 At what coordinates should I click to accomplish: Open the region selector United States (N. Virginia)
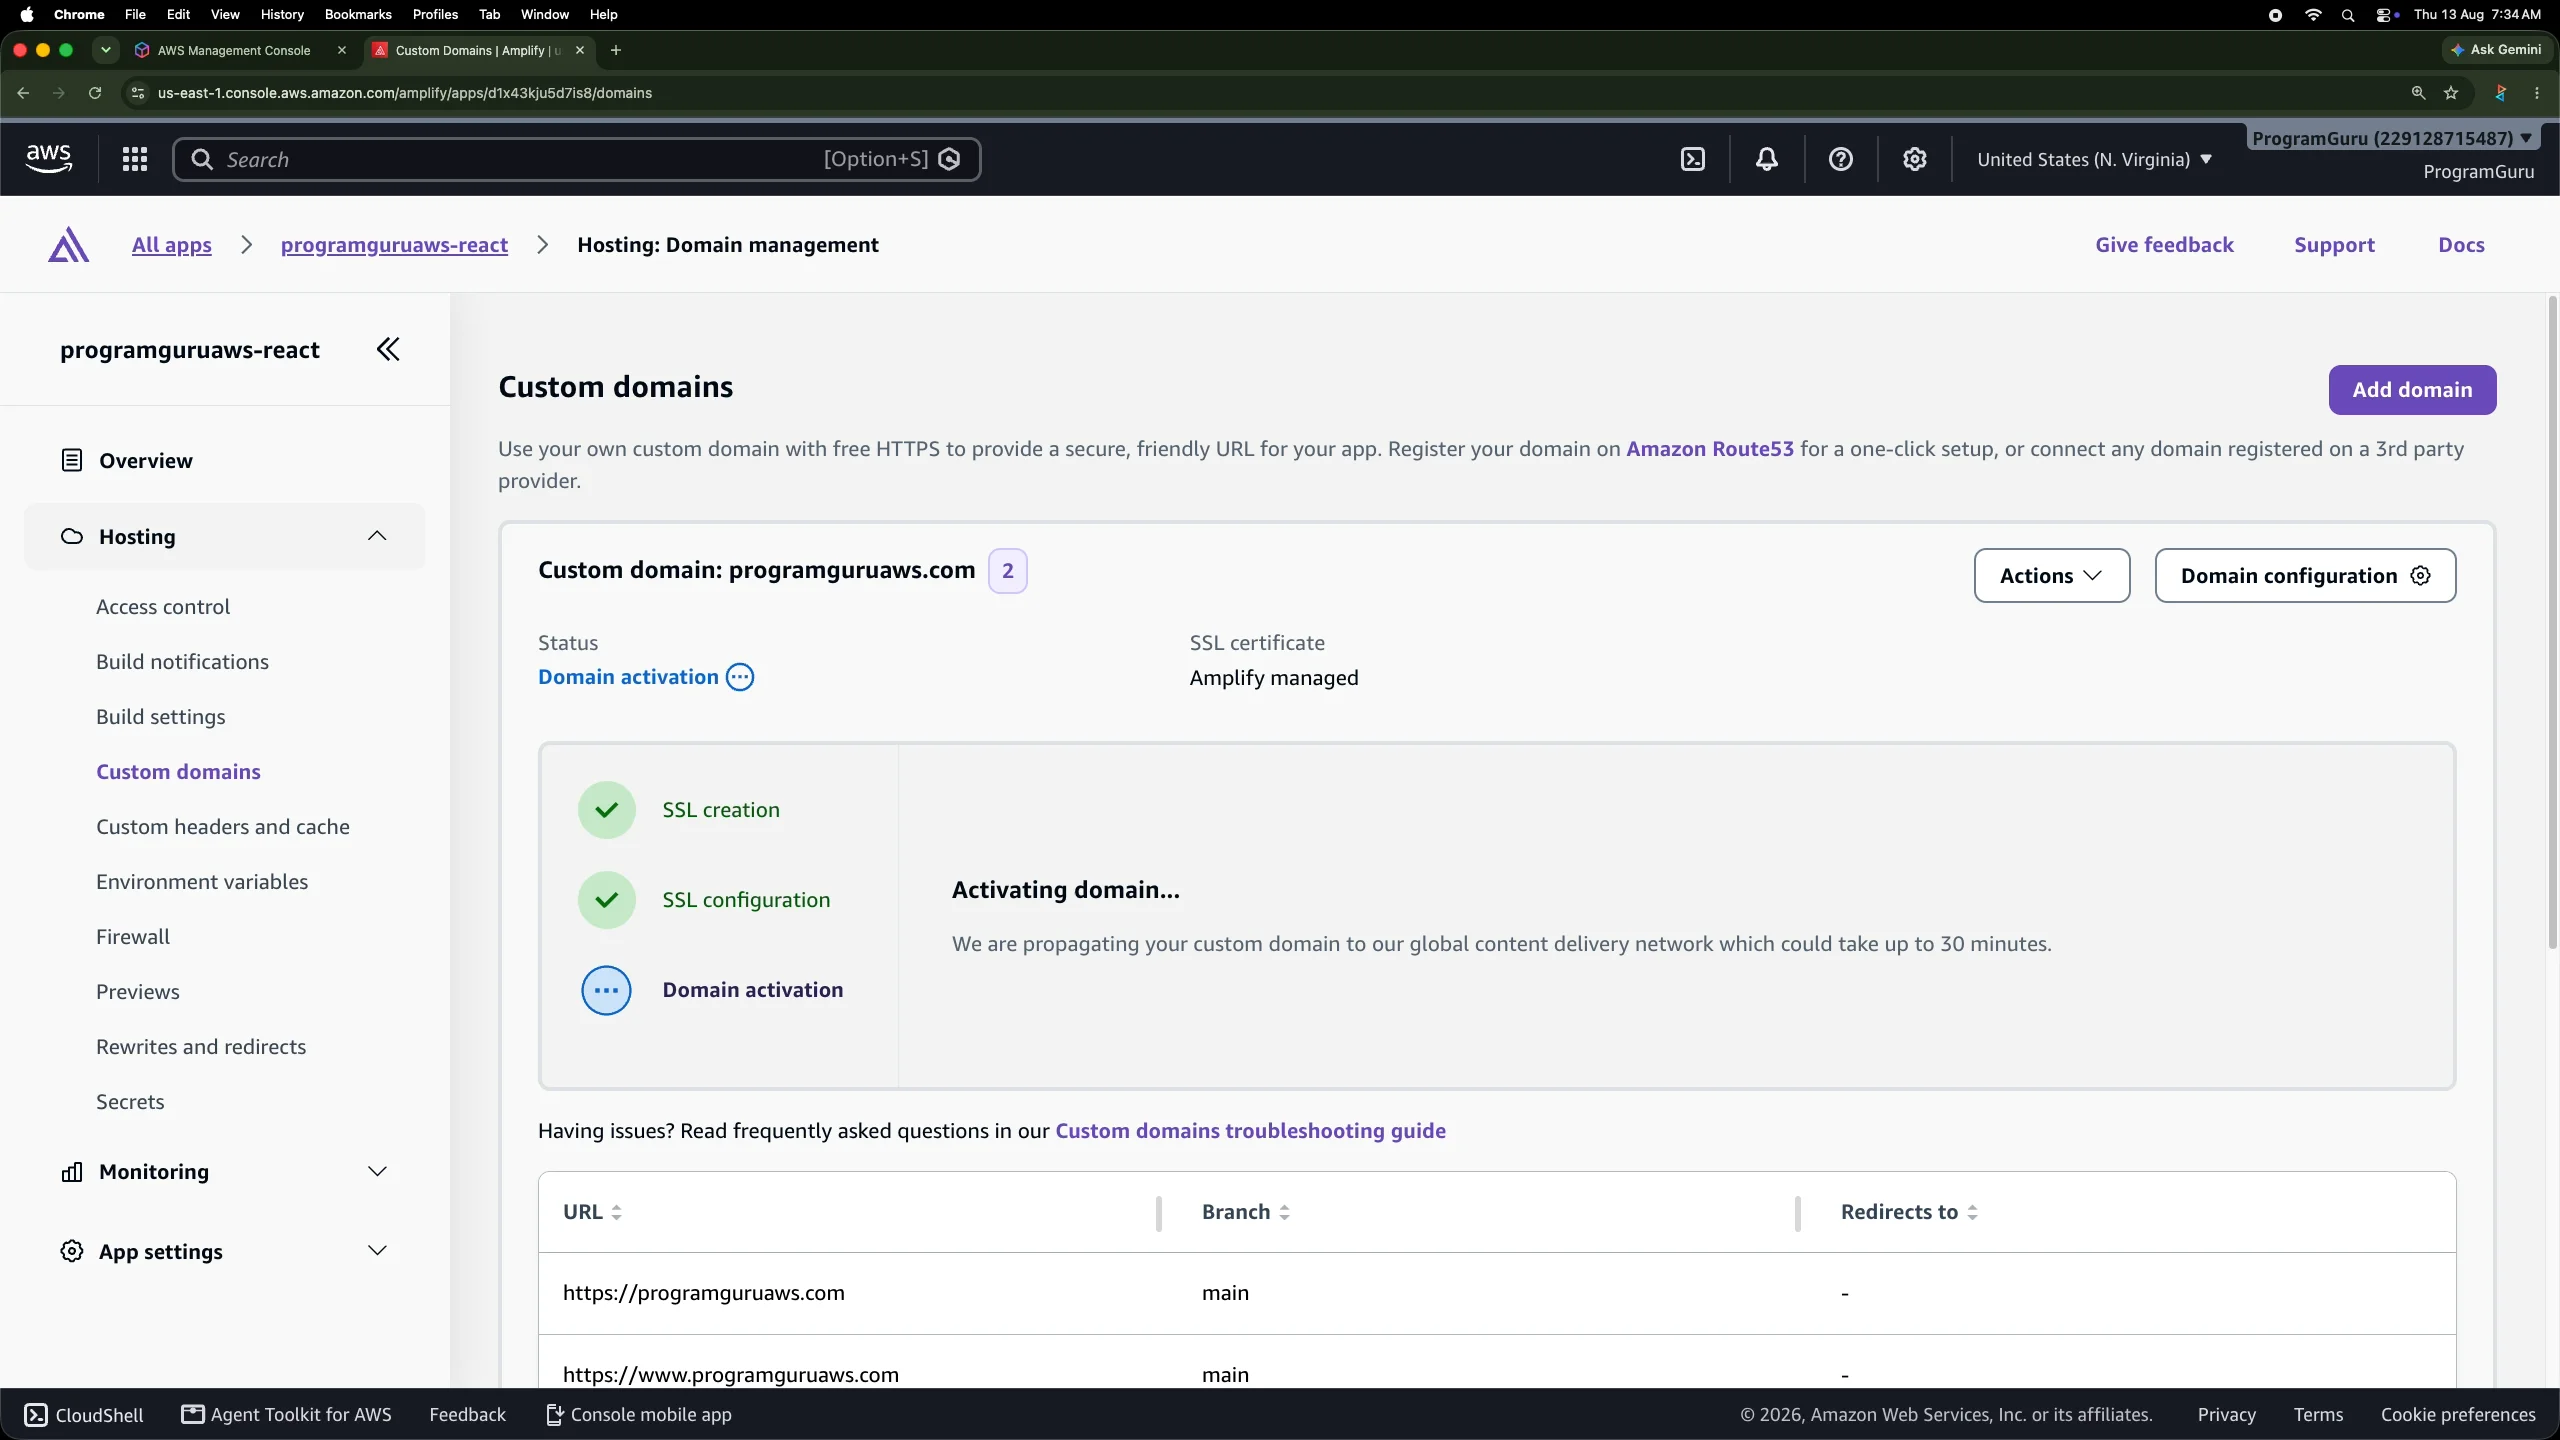point(2094,159)
